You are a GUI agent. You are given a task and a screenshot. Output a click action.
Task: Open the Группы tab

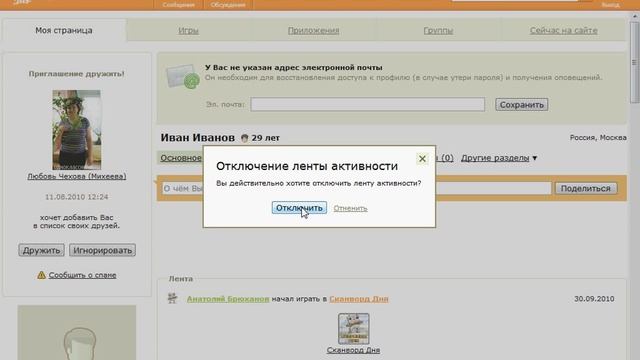(x=438, y=30)
